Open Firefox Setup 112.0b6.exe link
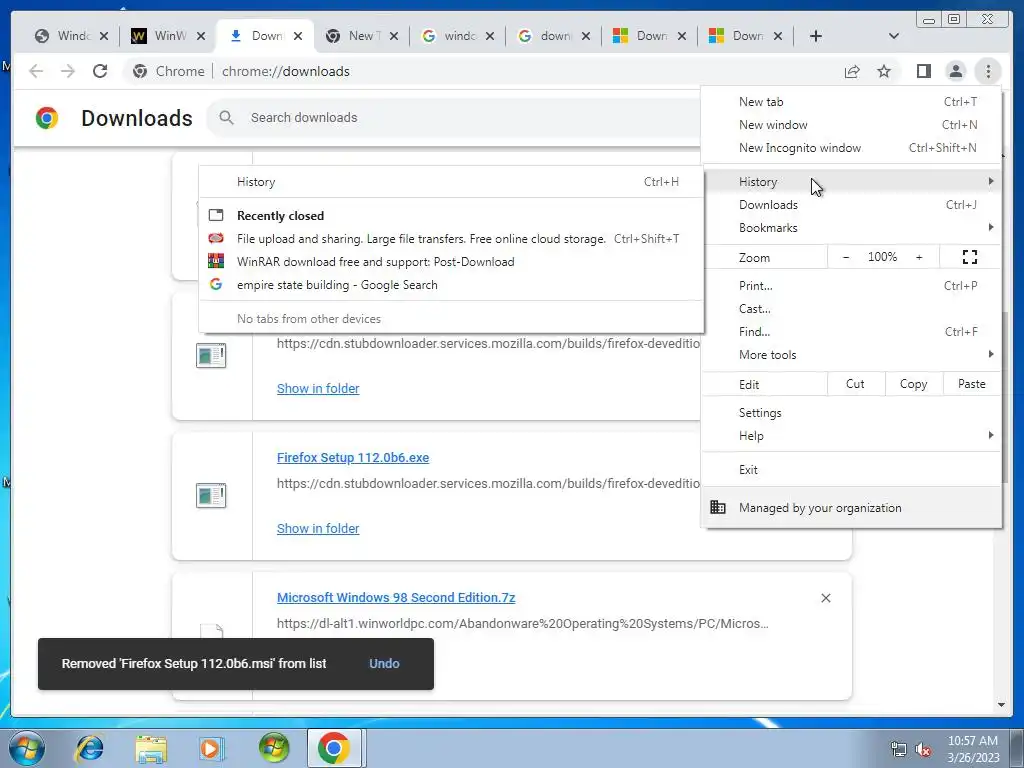Screen dimensions: 1024x768 [353, 458]
